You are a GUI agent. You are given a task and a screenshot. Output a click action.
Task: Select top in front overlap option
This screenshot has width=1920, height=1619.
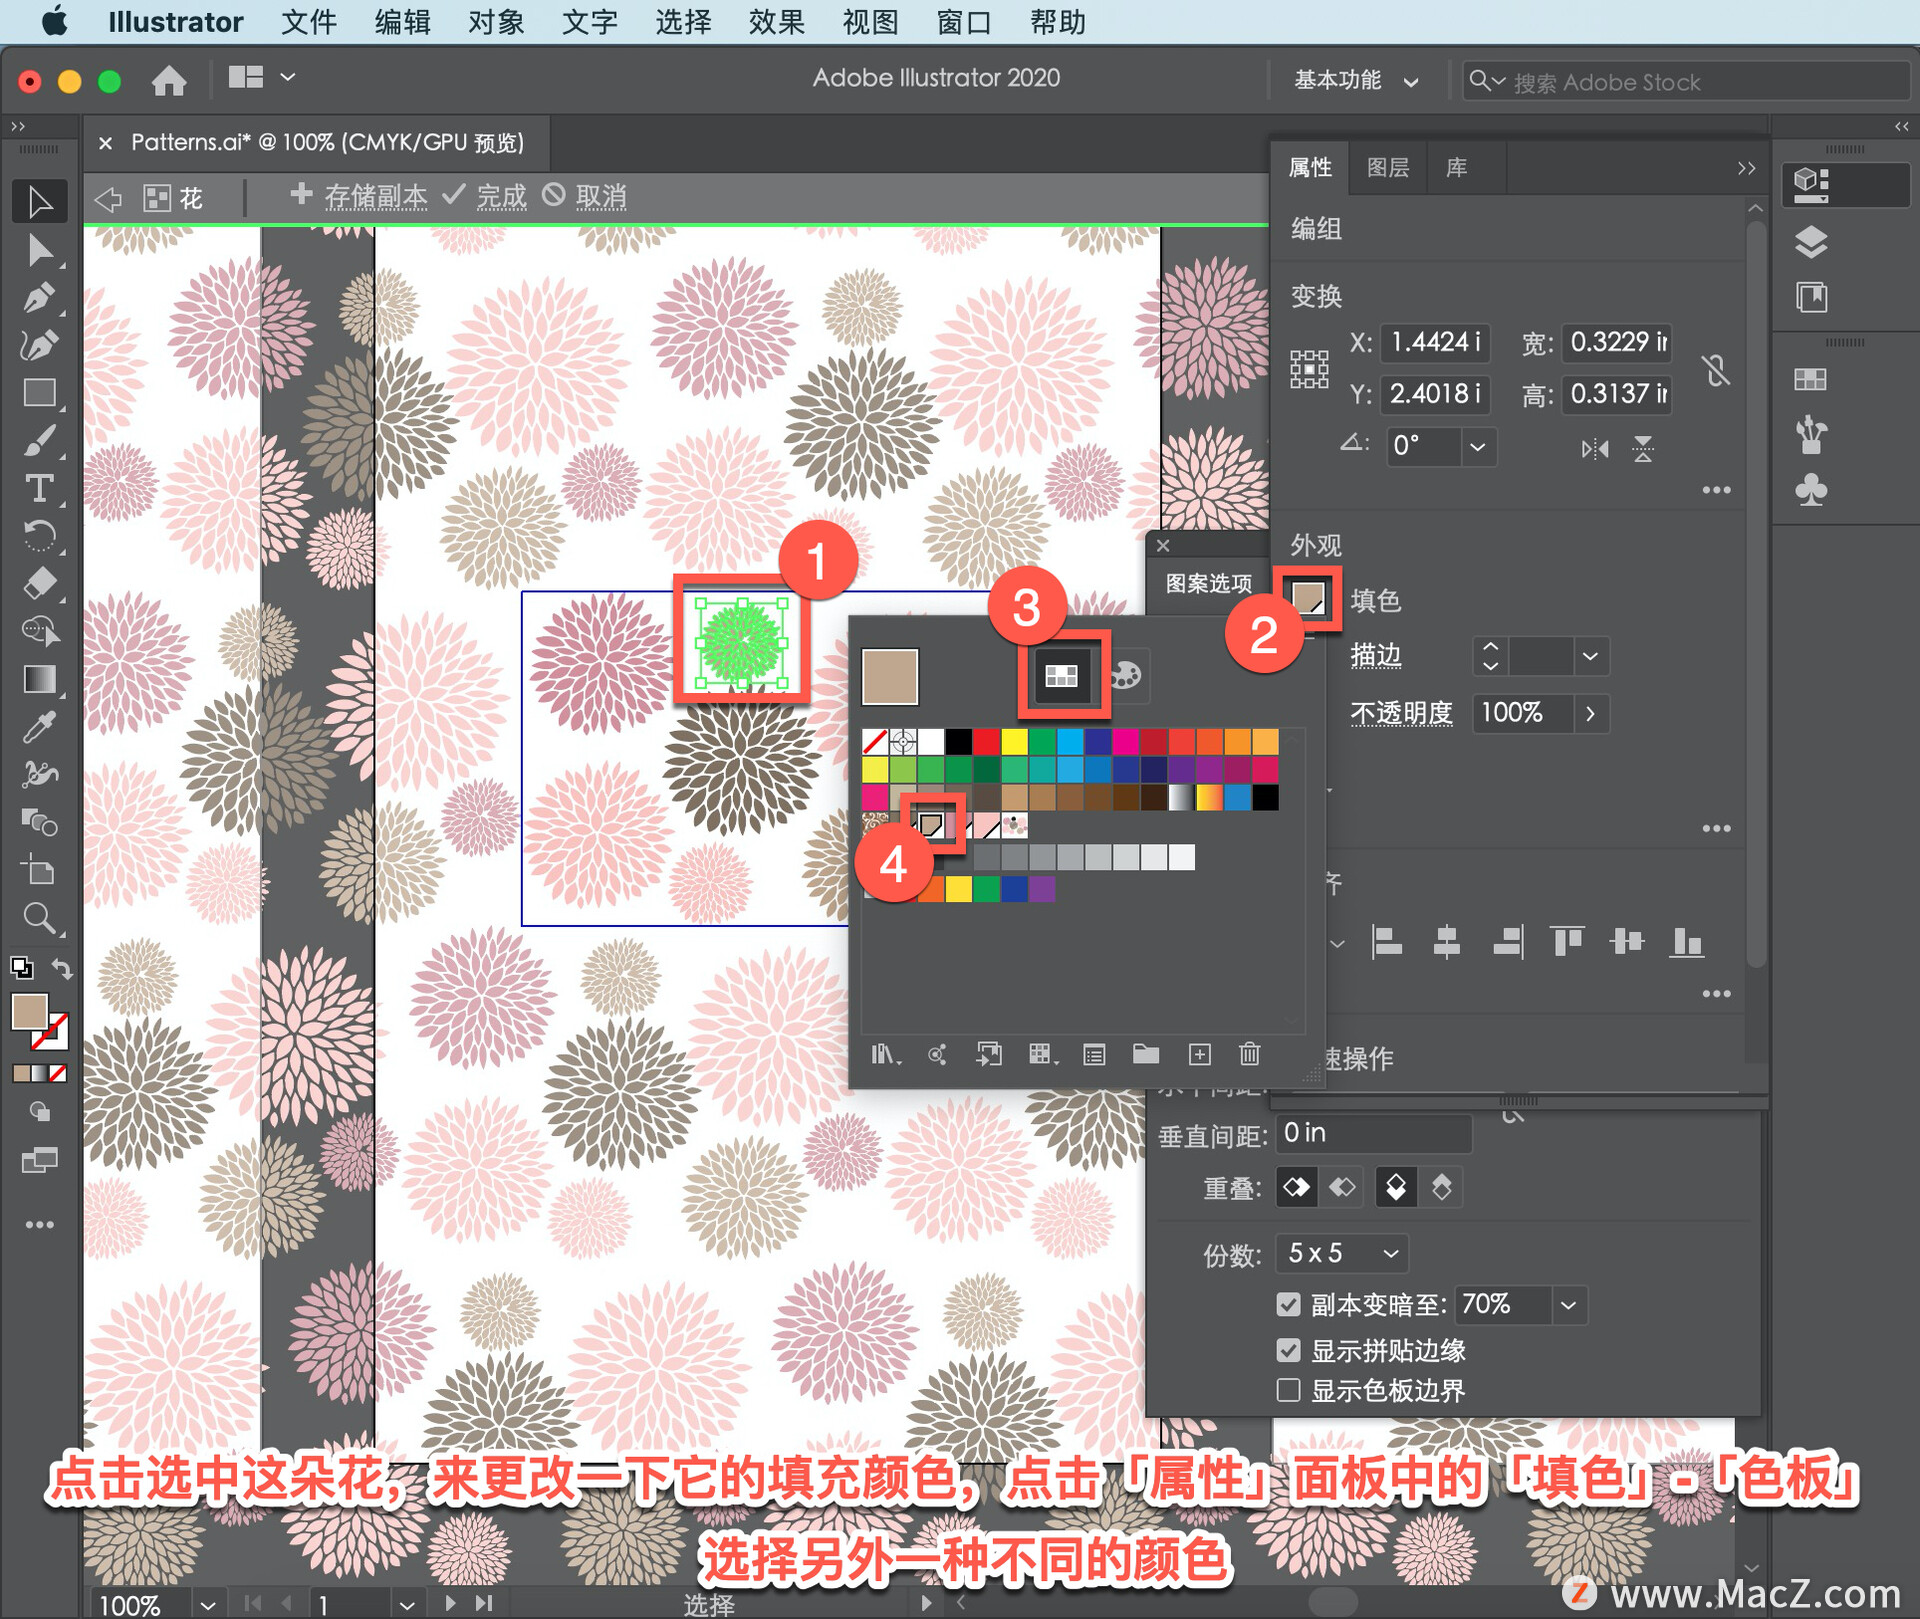(1396, 1188)
